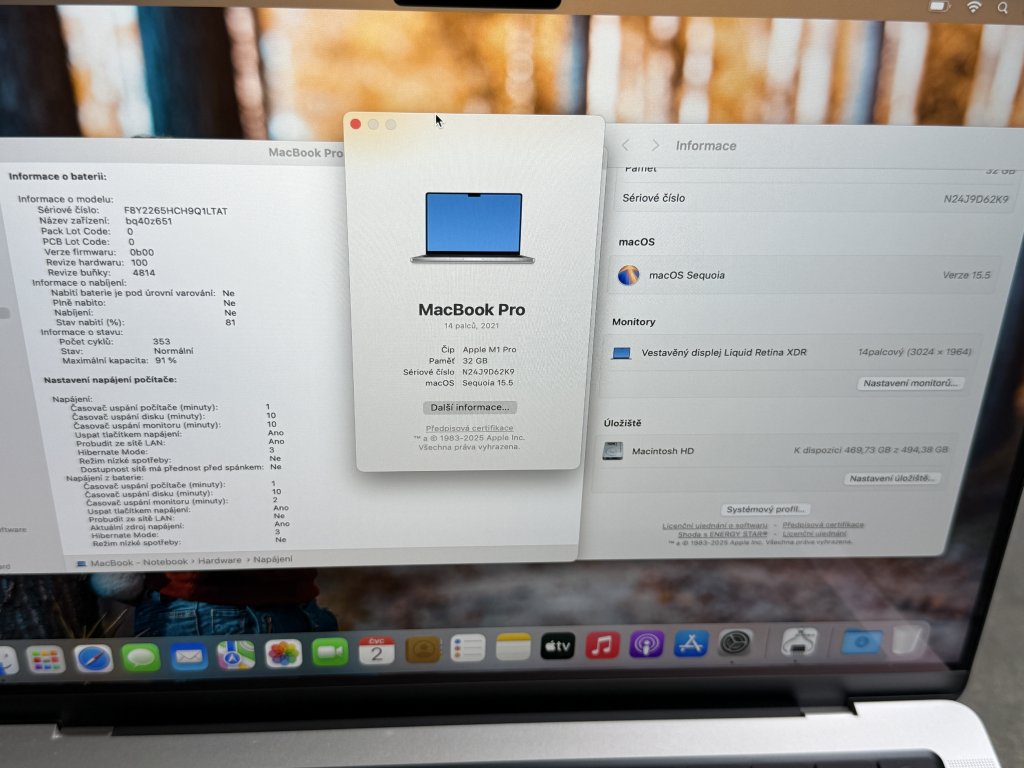Select the 'Informace o baterii:' heading
1024x768 pixels.
tap(57, 176)
